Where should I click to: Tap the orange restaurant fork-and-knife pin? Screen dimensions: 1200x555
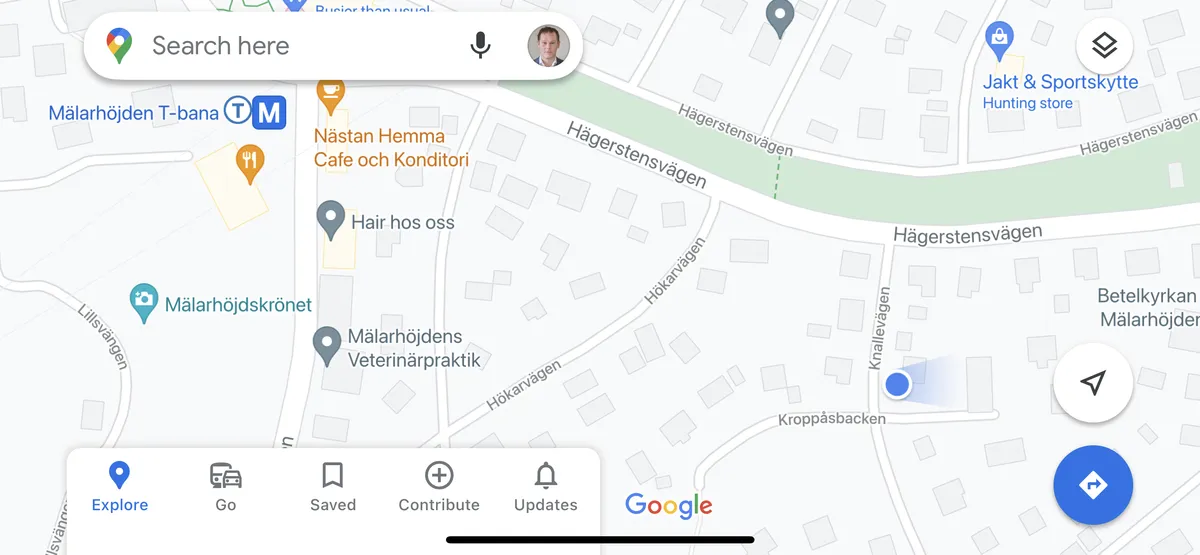click(250, 162)
